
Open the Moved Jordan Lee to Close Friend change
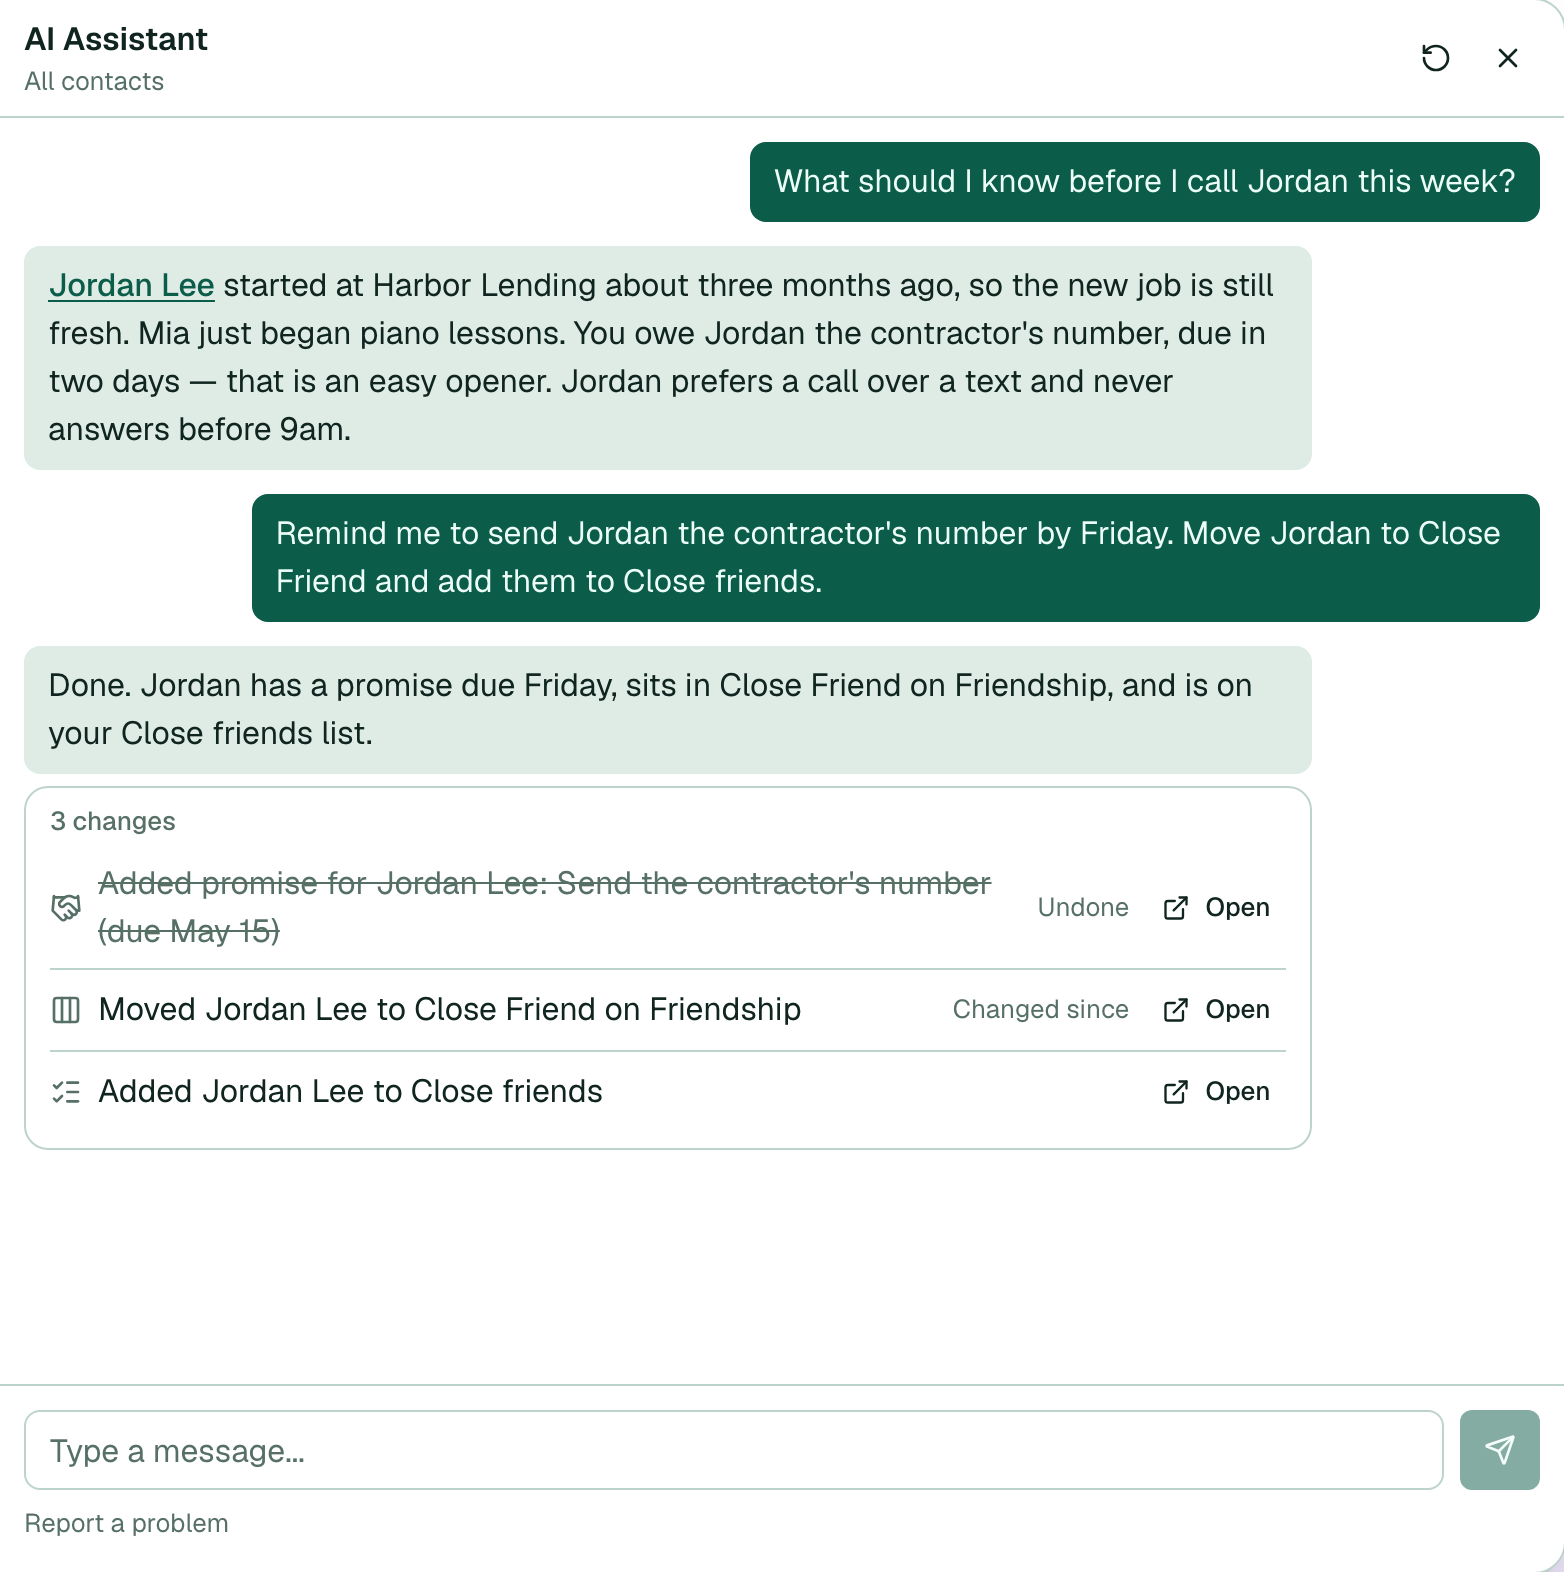1216,1010
